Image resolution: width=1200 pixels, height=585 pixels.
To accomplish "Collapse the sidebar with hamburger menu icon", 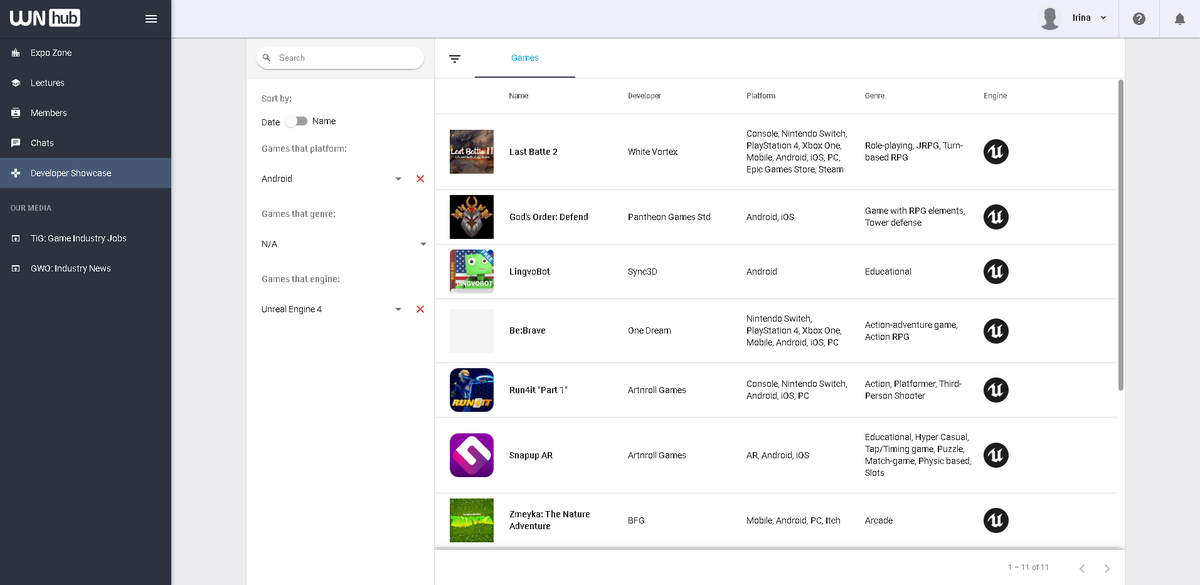I will pos(151,18).
